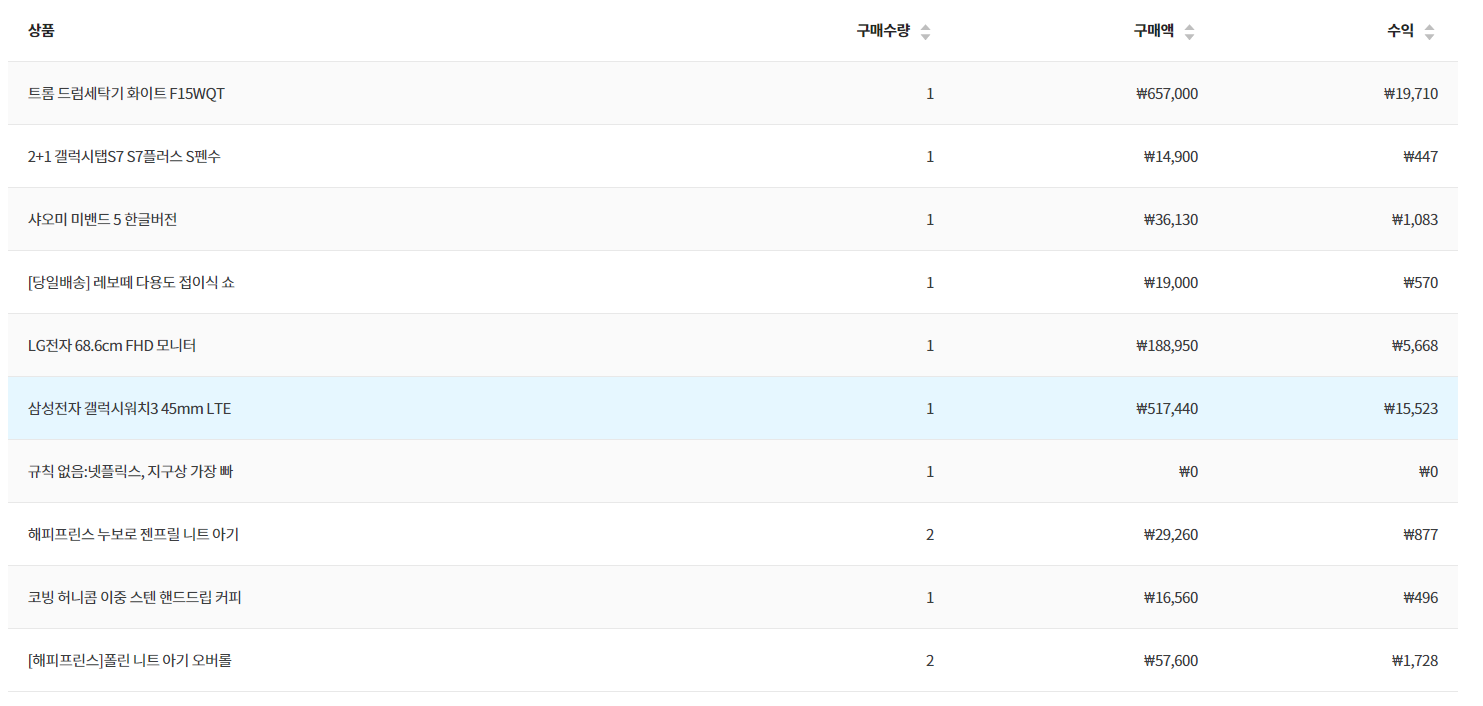Viewport: 1483px width, 706px height.
Task: Click quantity 2 in 폴린 니트 아기 오버롤 row
Action: pyautogui.click(x=930, y=661)
